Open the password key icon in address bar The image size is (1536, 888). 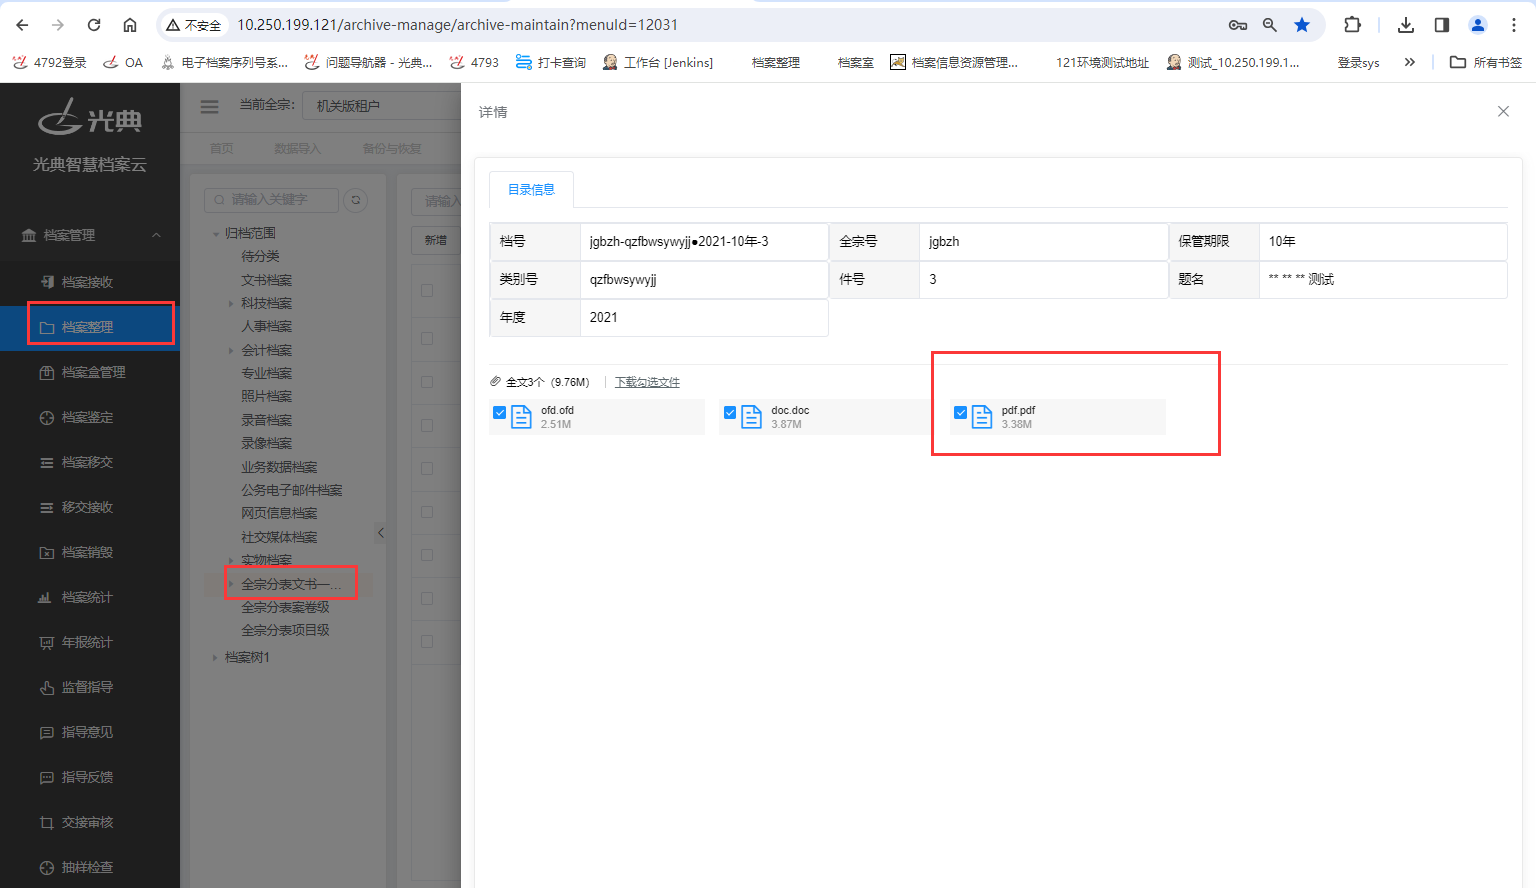click(x=1238, y=25)
